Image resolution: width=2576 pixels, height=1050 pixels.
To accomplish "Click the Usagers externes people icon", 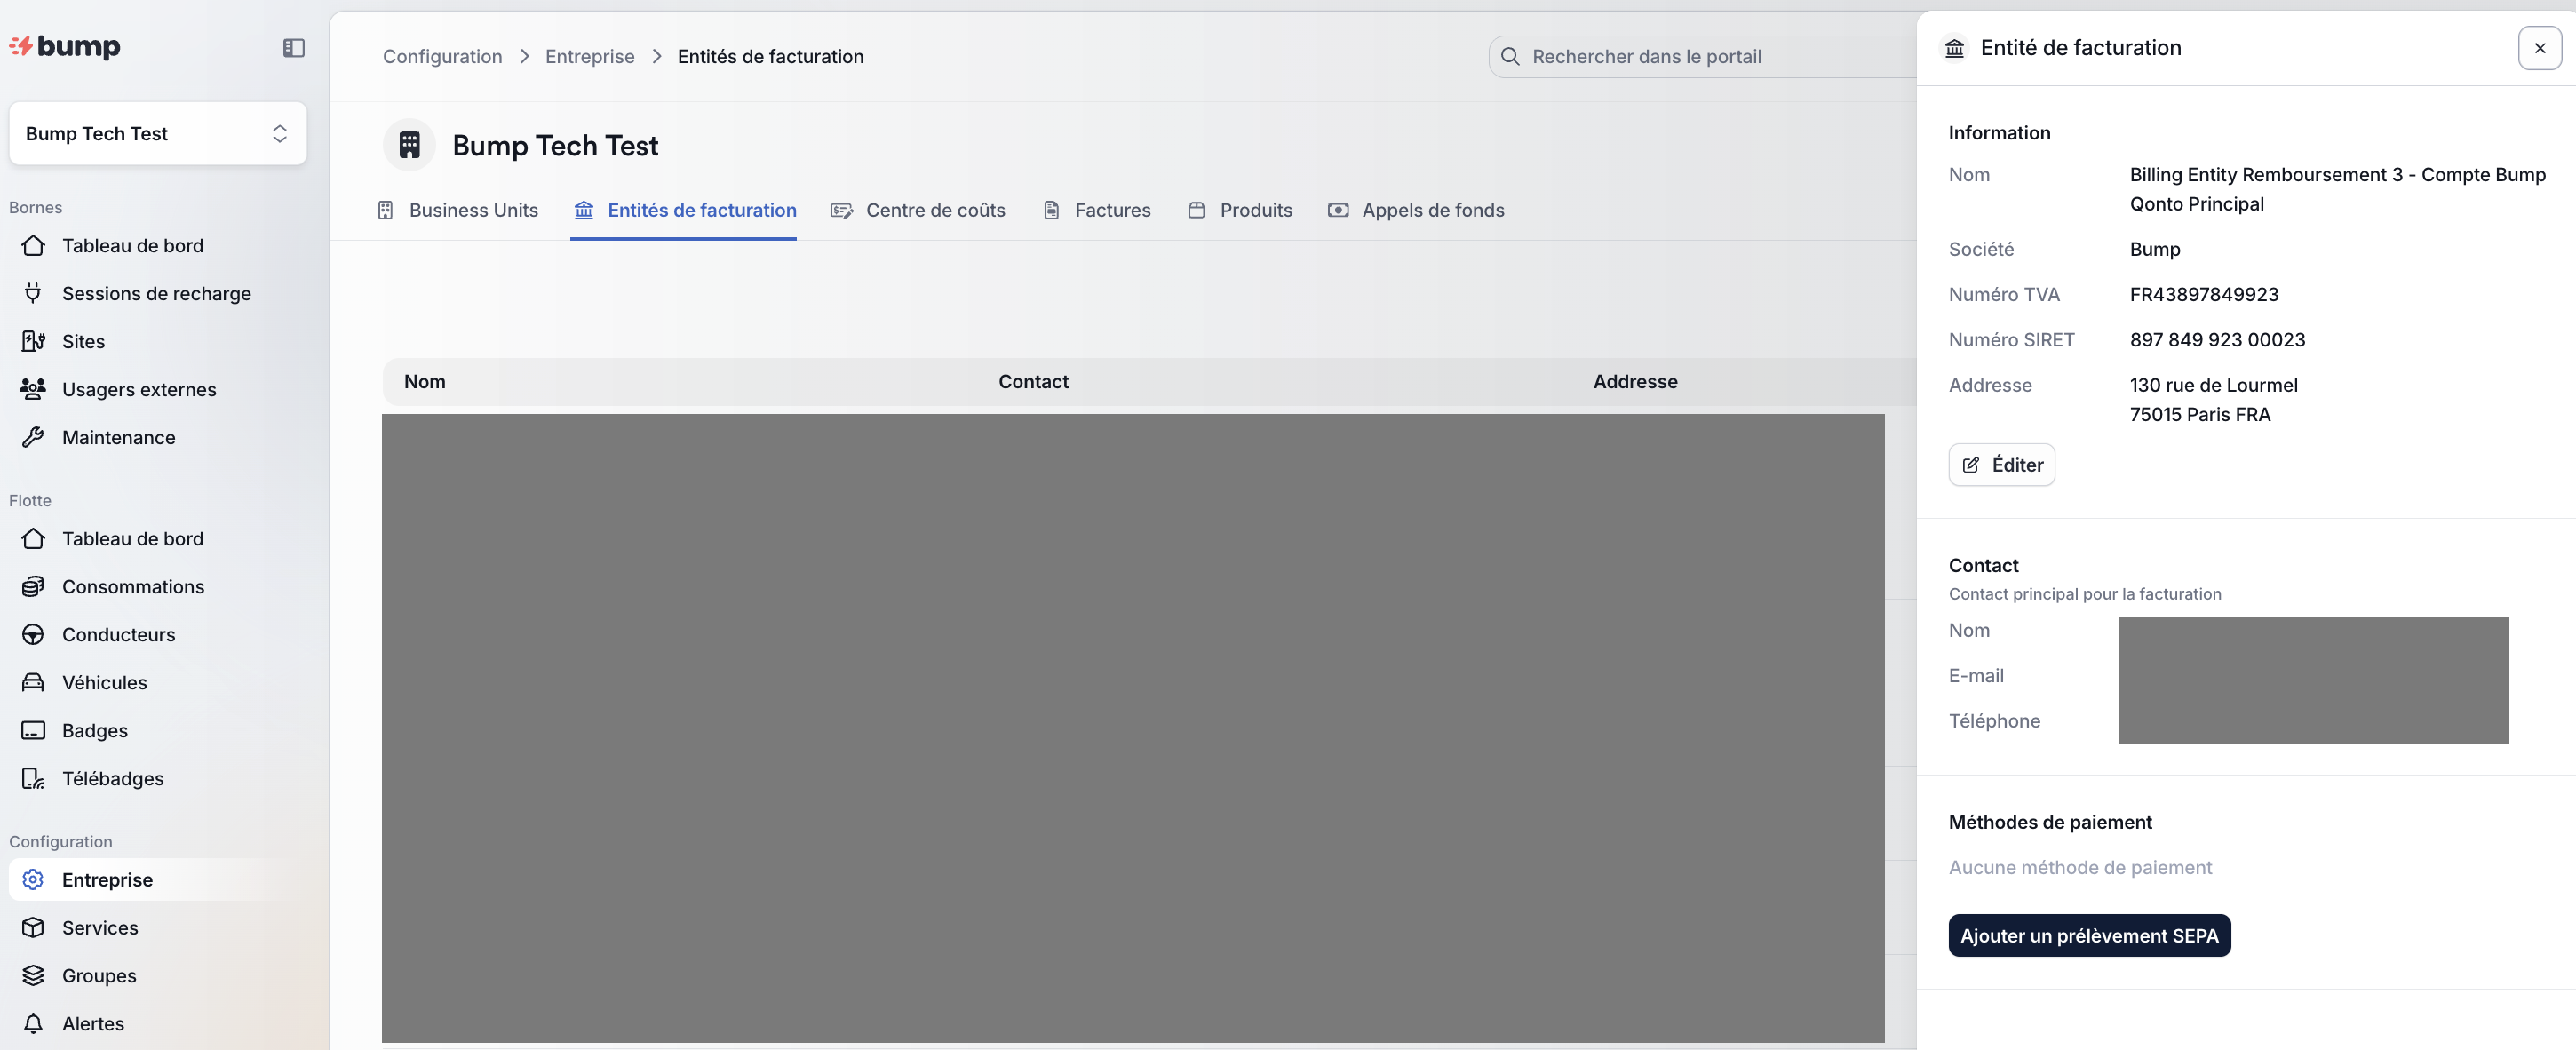I will (x=33, y=389).
